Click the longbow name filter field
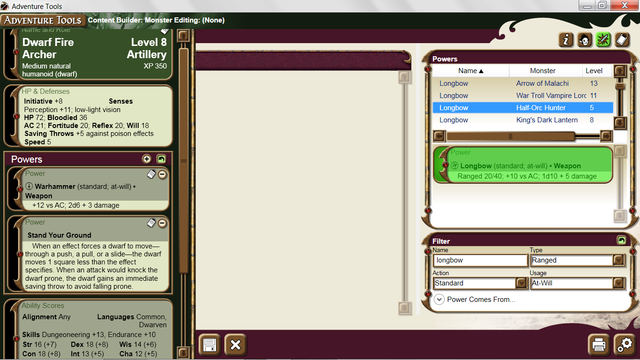The width and height of the screenshot is (640, 360). point(480,260)
